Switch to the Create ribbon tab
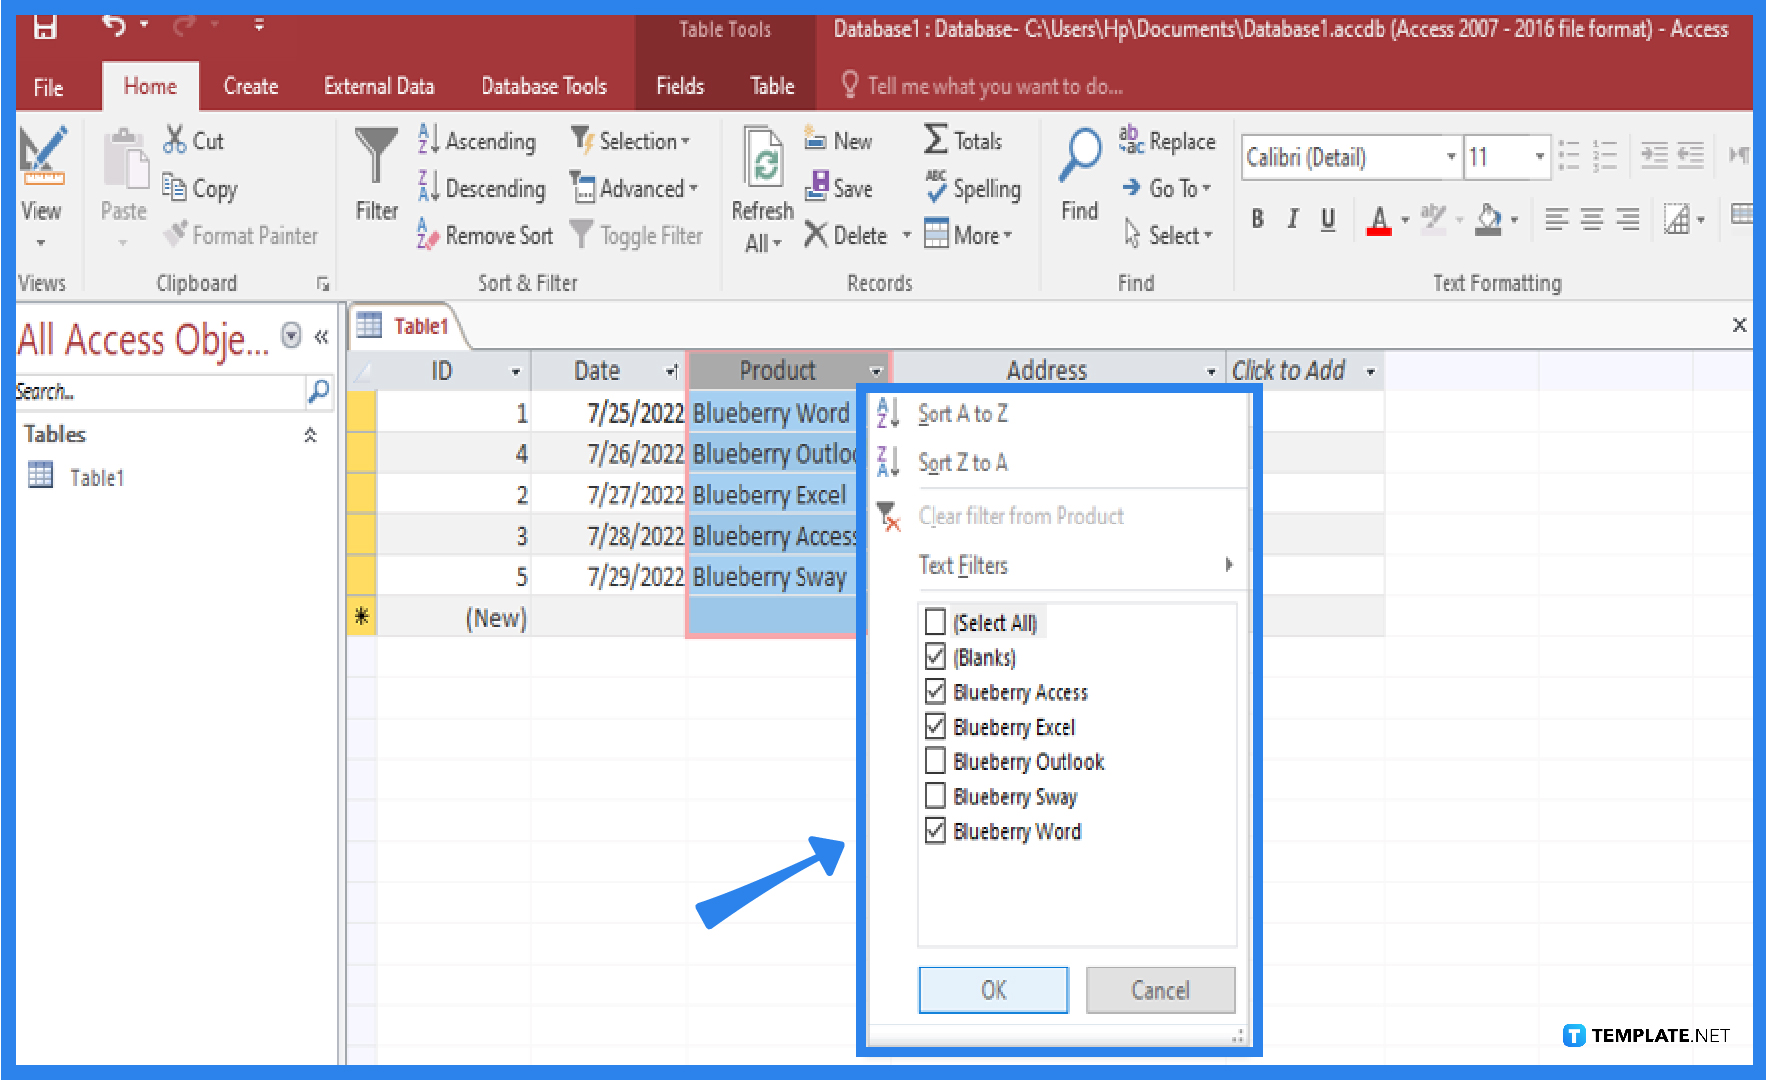The height and width of the screenshot is (1080, 1766). tap(249, 86)
